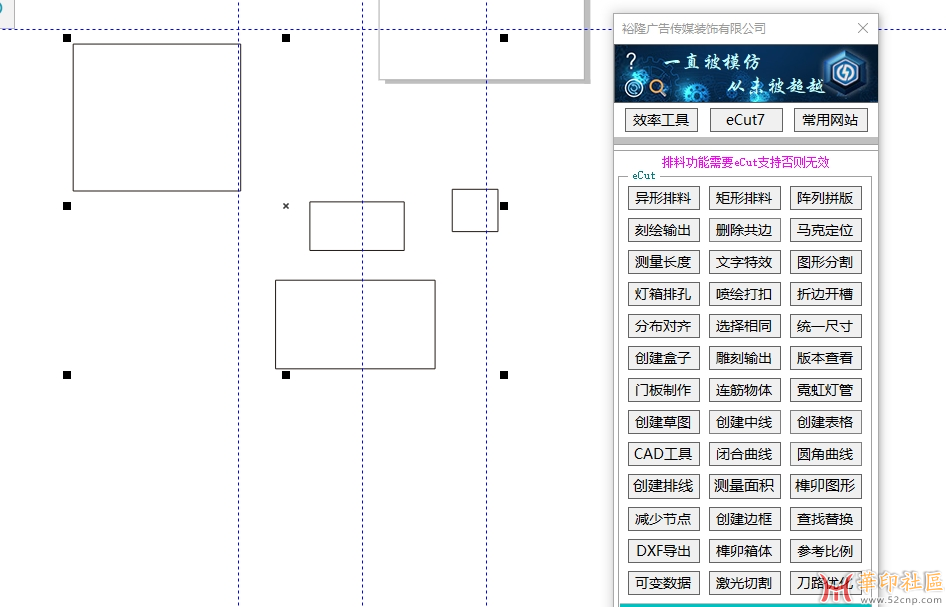Screen dimensions: 946x607
Task: Choose the 霓虹灯管 button
Action: pyautogui.click(x=825, y=390)
